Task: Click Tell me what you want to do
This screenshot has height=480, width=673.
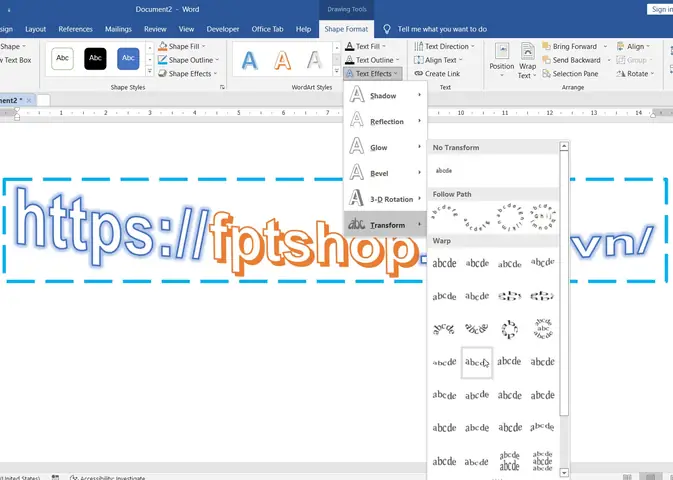Action: point(442,29)
